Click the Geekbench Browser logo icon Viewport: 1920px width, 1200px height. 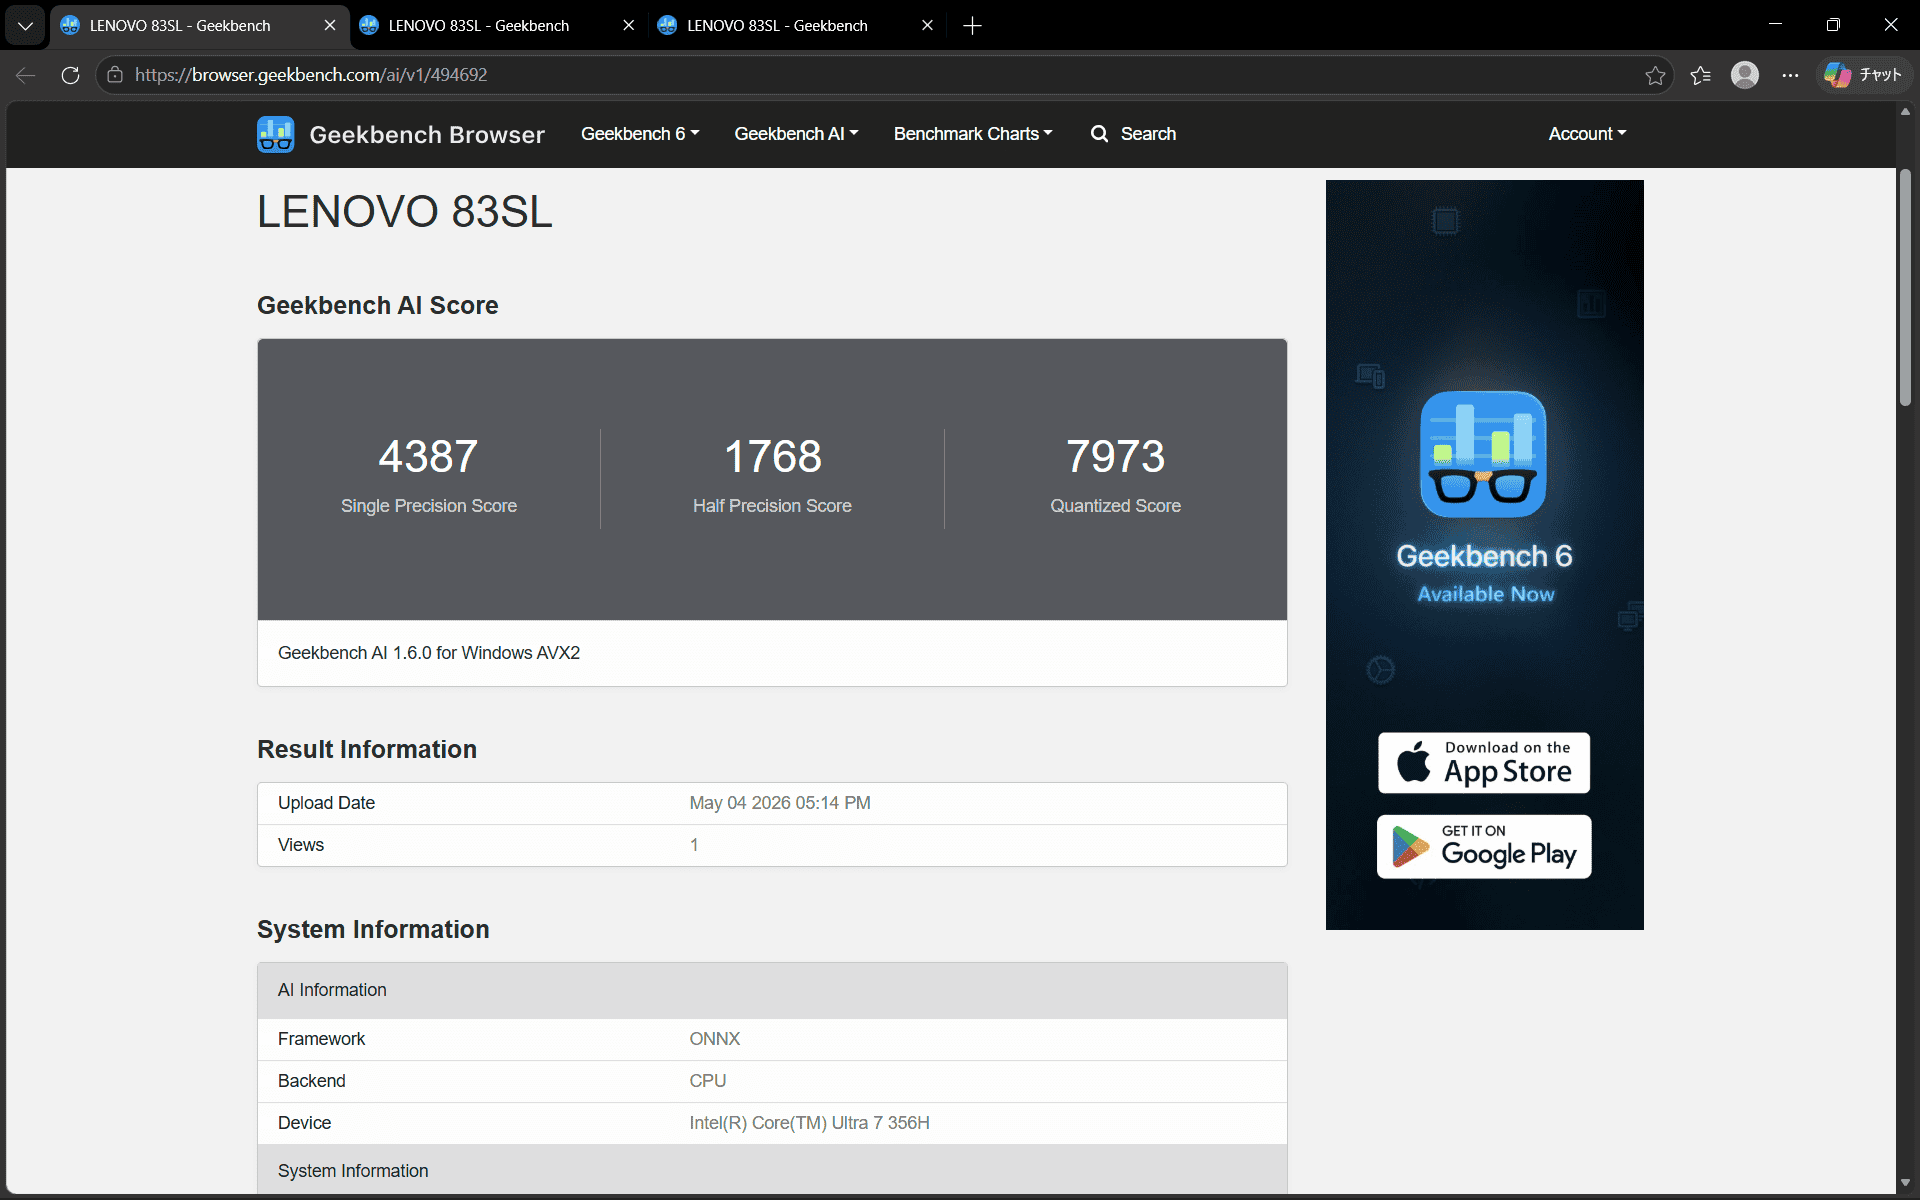pos(275,134)
